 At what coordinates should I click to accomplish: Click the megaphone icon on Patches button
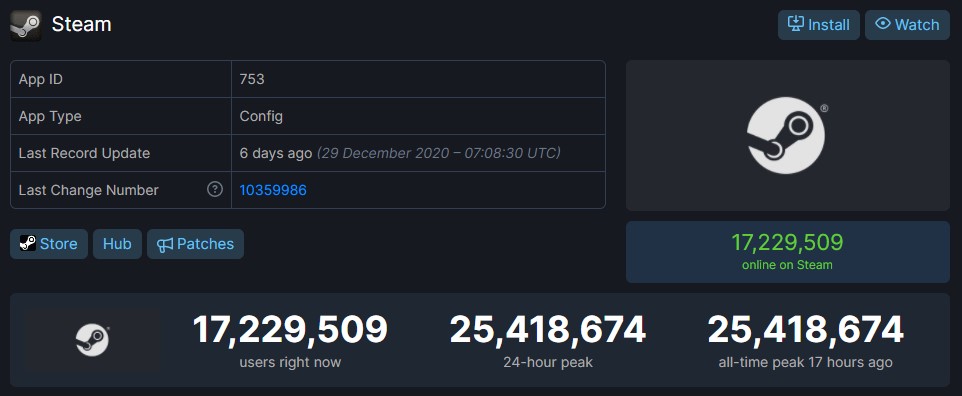coord(165,244)
